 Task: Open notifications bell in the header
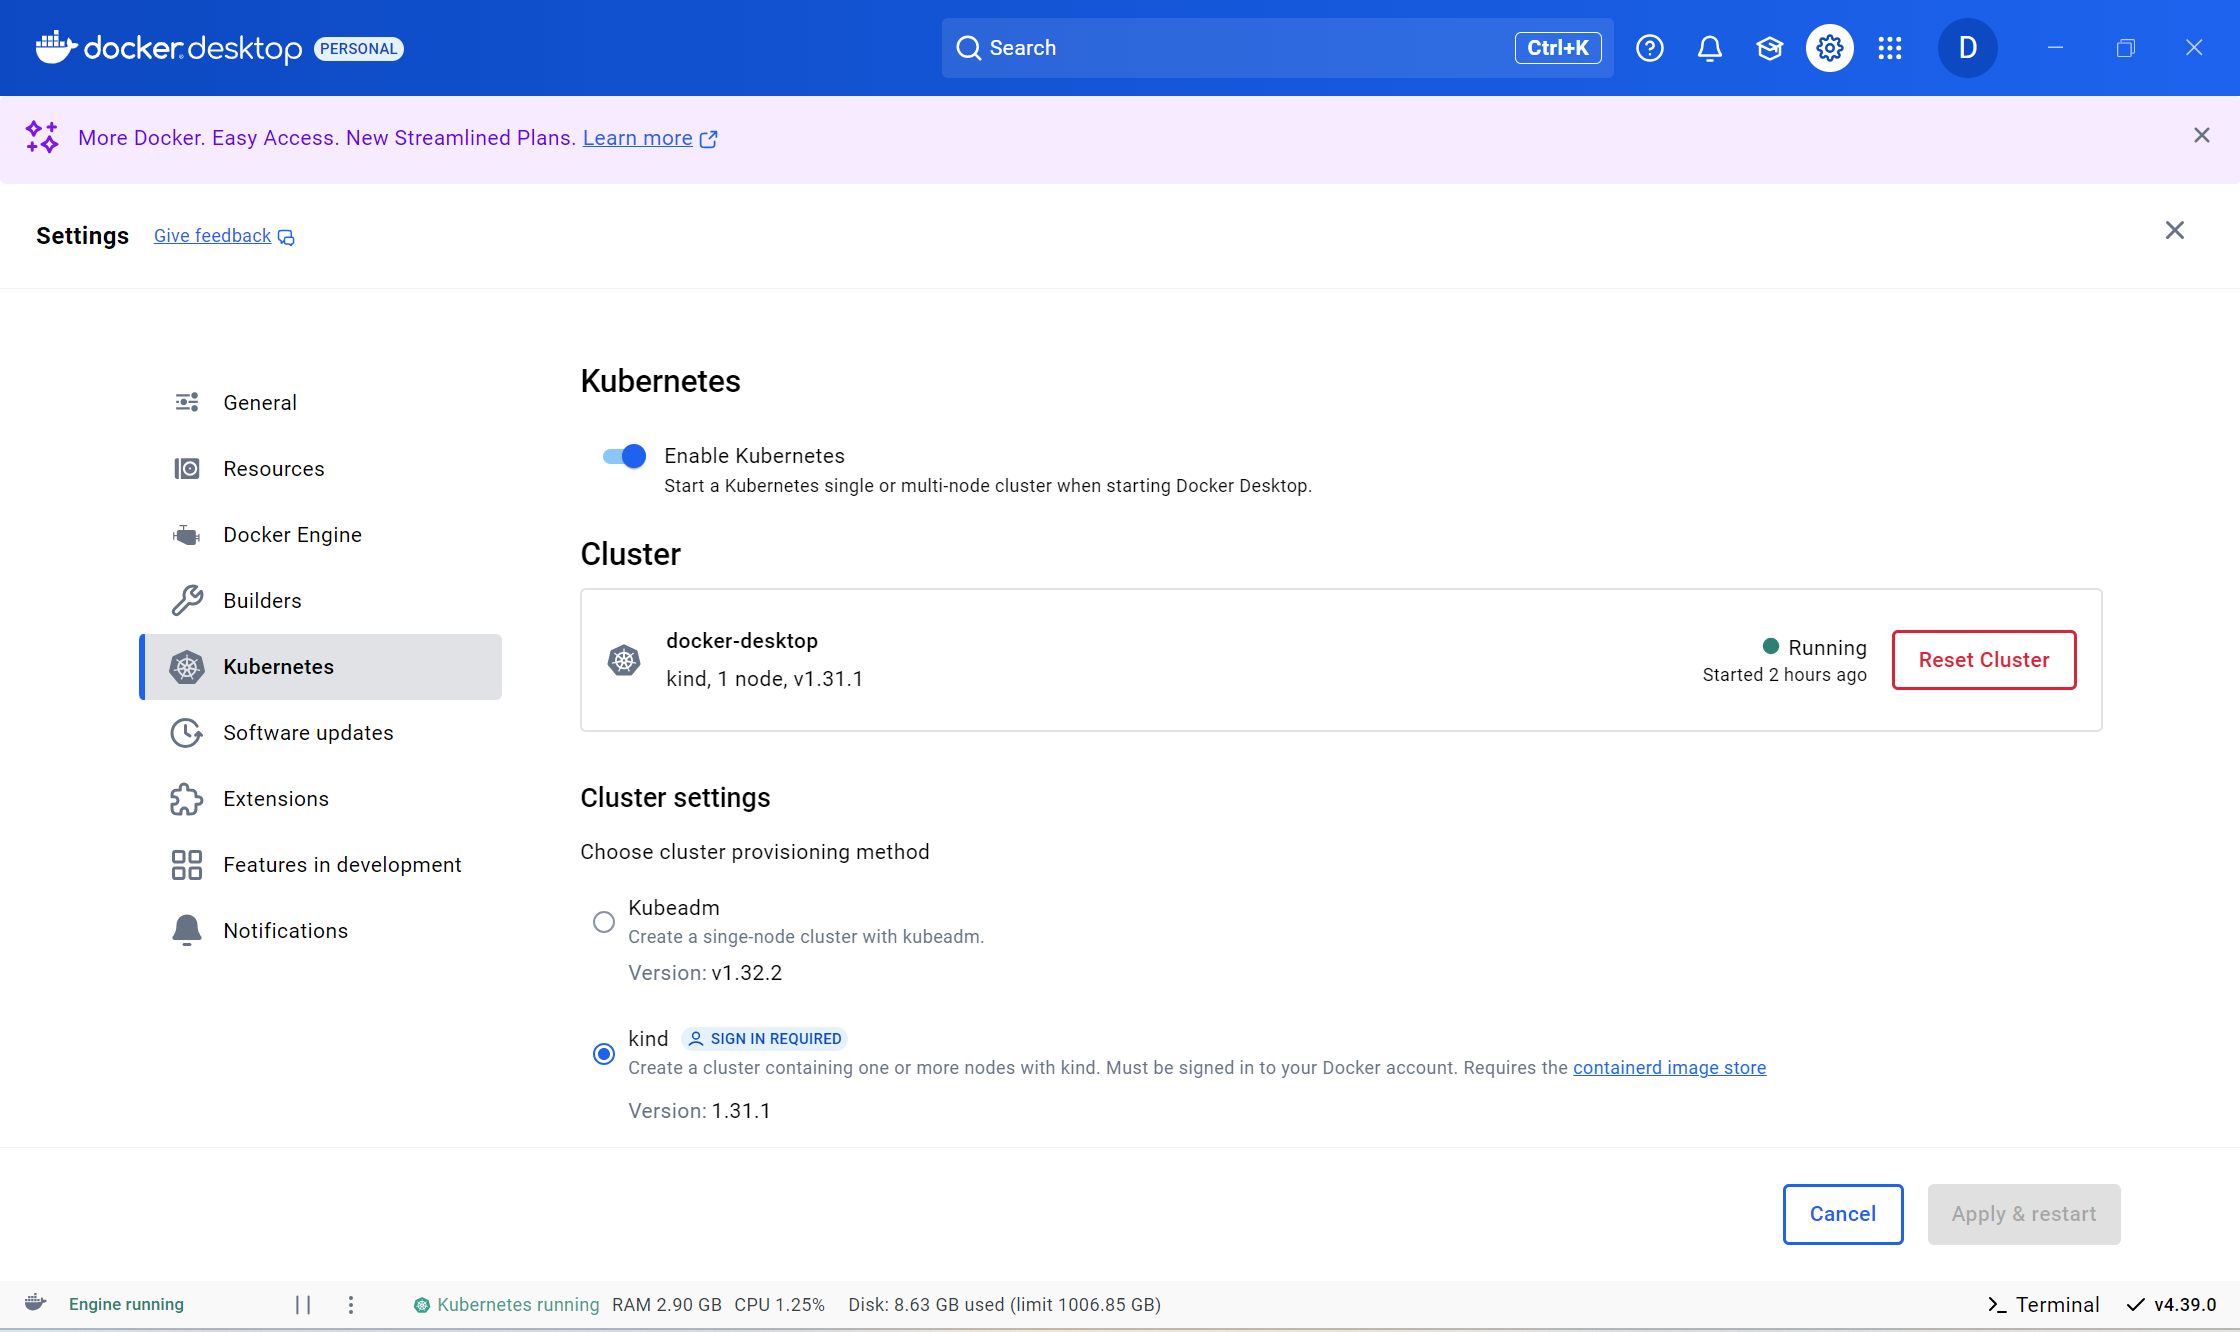[1710, 48]
